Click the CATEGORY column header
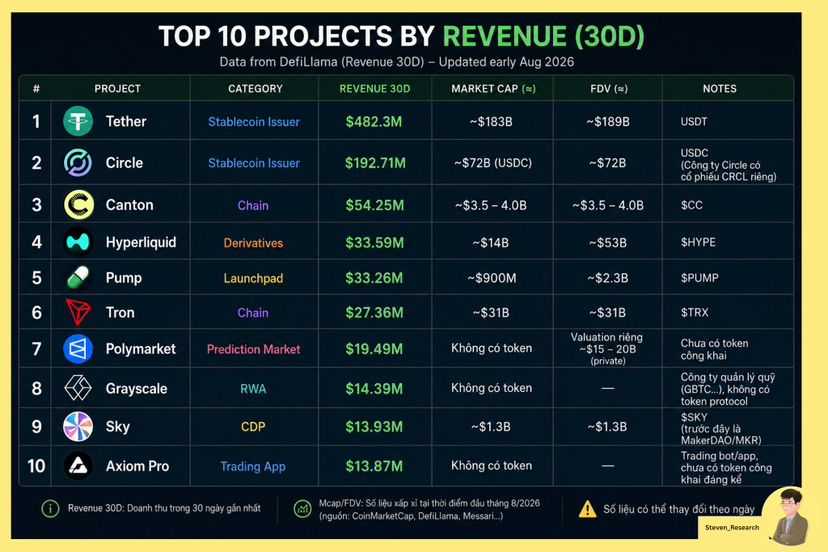The width and height of the screenshot is (828, 552). coord(255,89)
